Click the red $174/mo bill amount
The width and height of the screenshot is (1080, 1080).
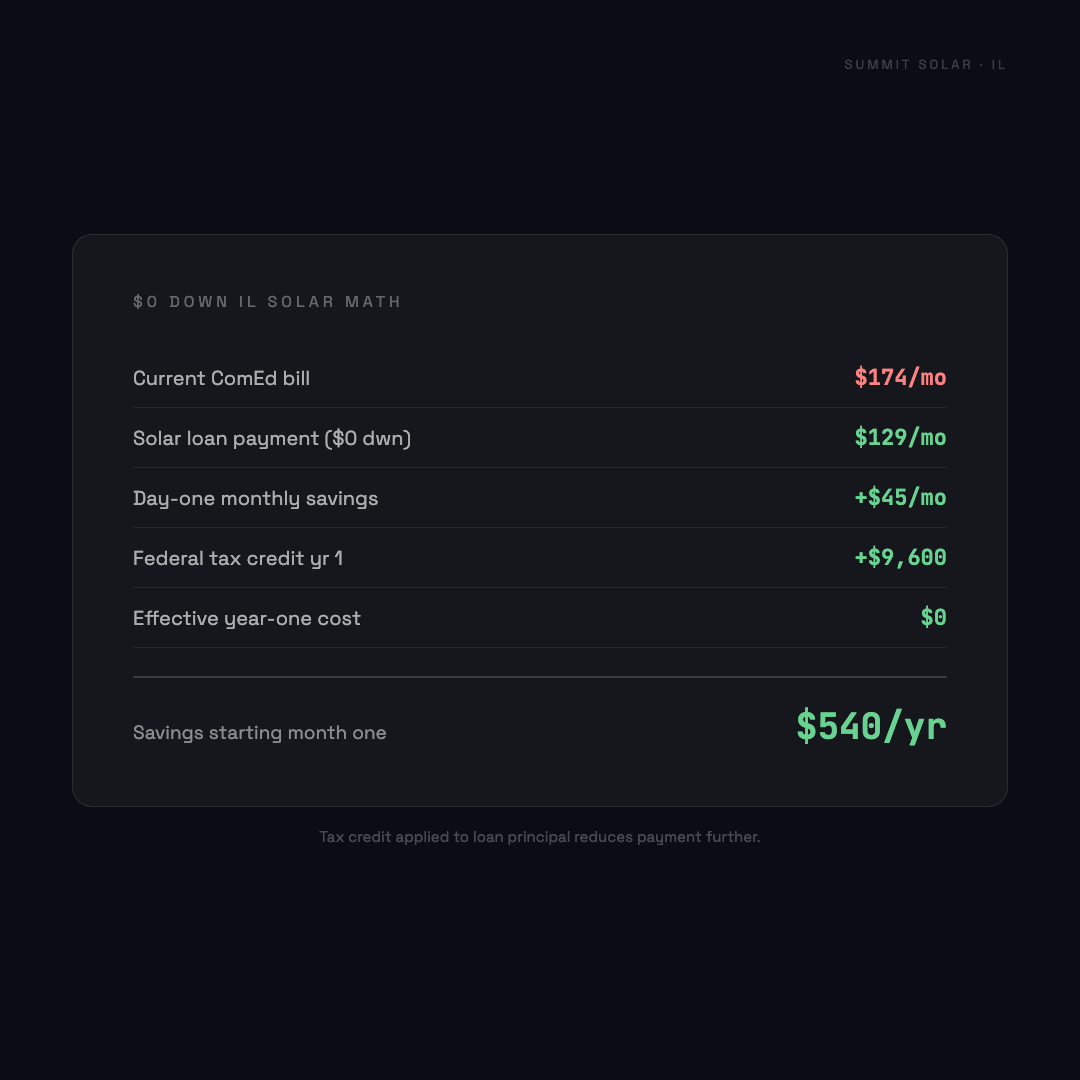pos(900,378)
